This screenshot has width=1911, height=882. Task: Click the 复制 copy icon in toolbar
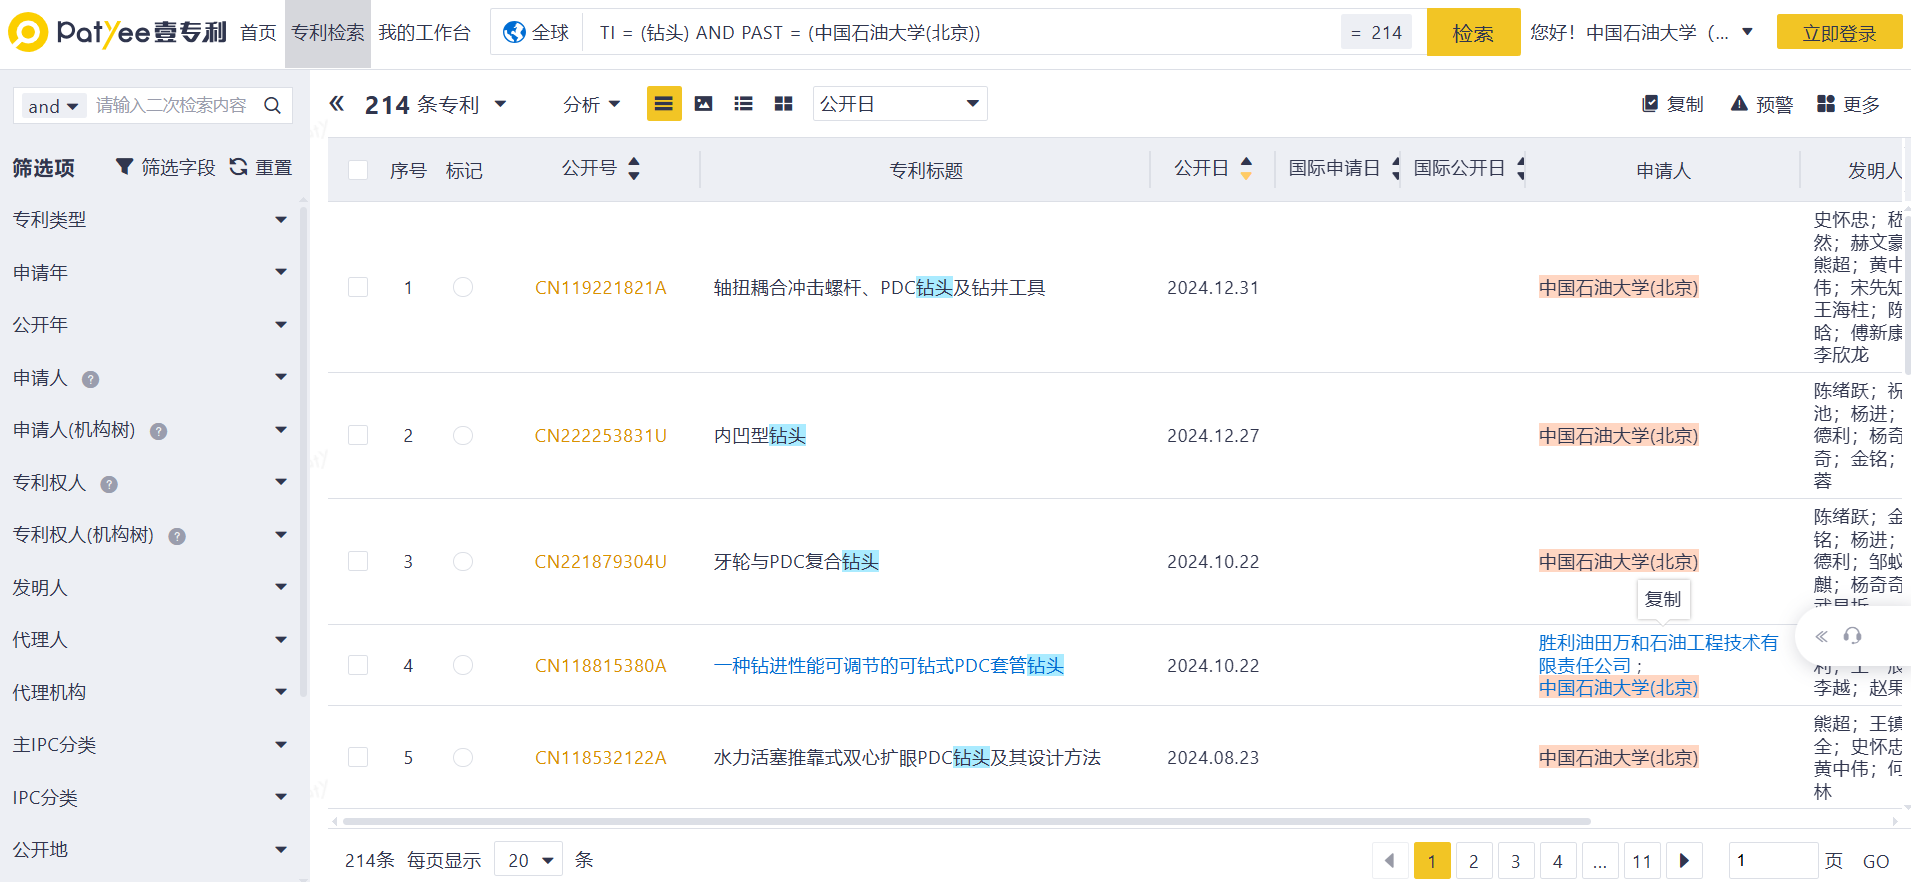pyautogui.click(x=1650, y=104)
